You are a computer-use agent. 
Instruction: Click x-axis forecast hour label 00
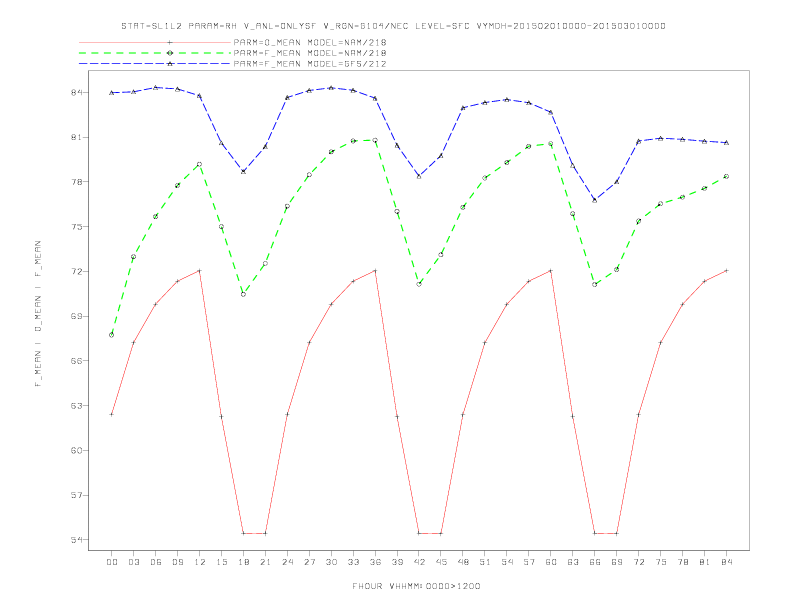click(x=112, y=562)
